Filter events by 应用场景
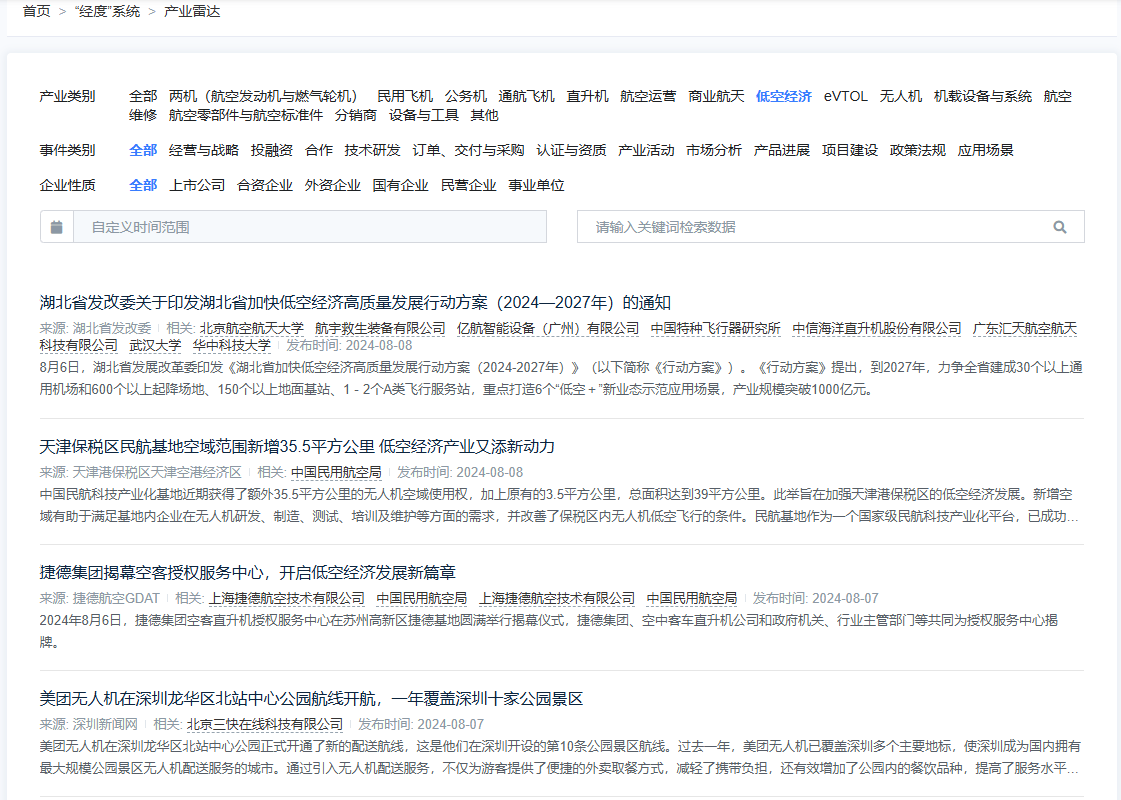 (x=986, y=150)
